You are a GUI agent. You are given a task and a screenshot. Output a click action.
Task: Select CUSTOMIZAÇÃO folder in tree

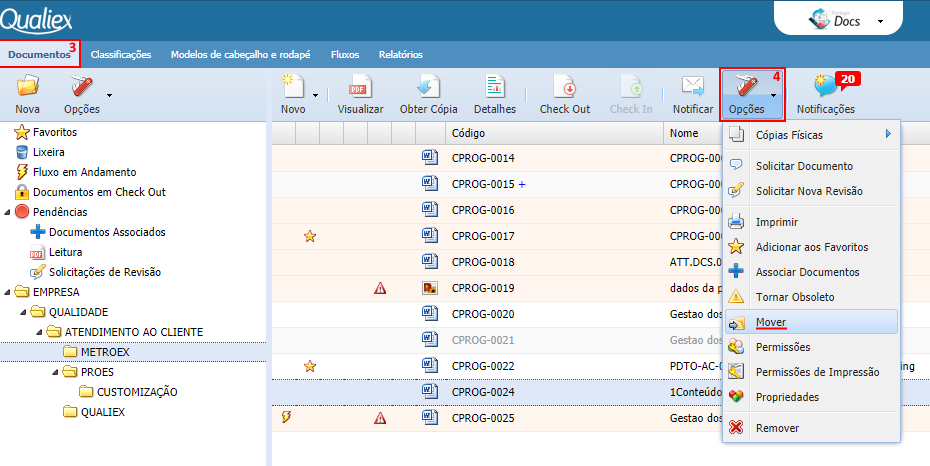128,392
